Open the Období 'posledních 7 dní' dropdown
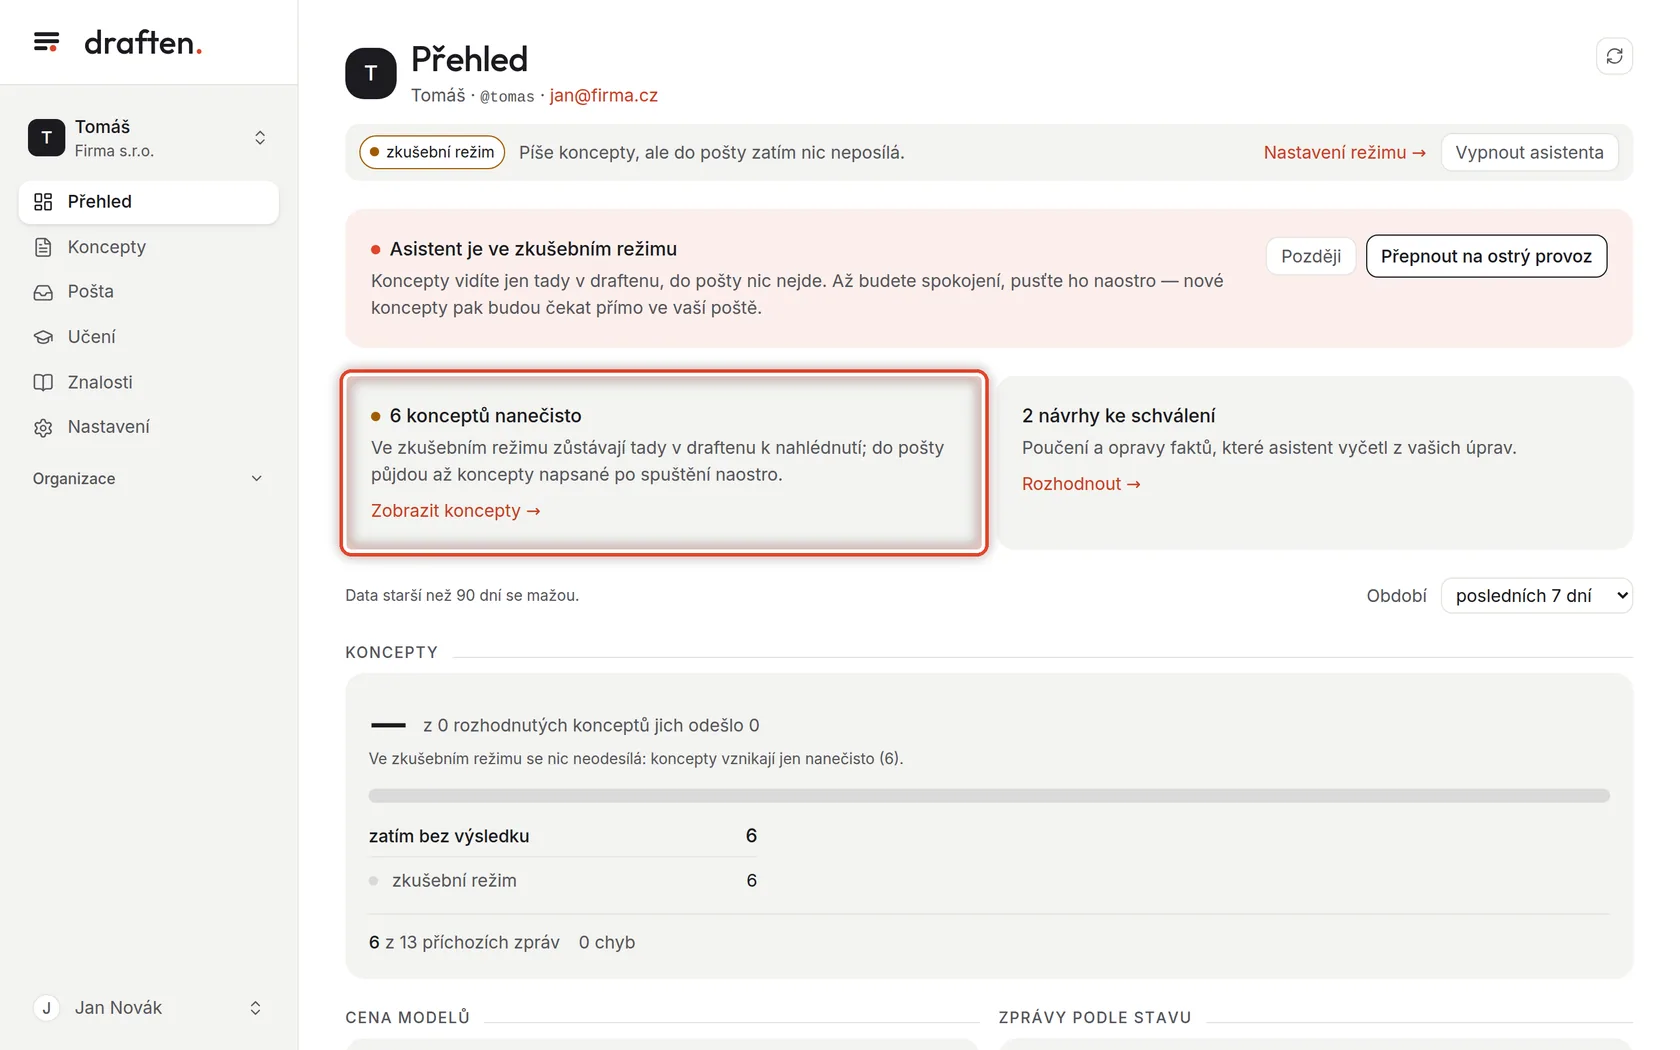The image size is (1680, 1050). click(x=1537, y=596)
